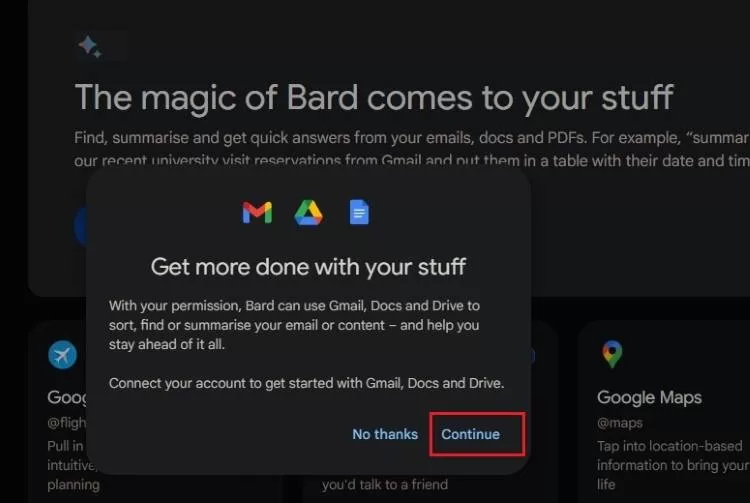
Task: Open the Google Maps card title
Action: (x=649, y=397)
